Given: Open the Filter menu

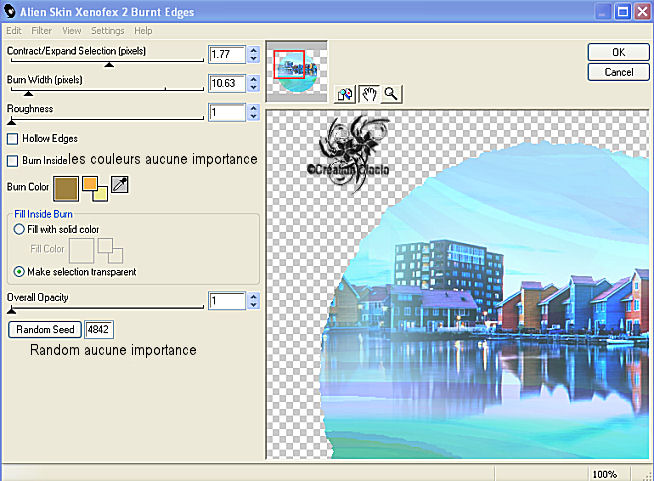Looking at the screenshot, I should coord(40,31).
